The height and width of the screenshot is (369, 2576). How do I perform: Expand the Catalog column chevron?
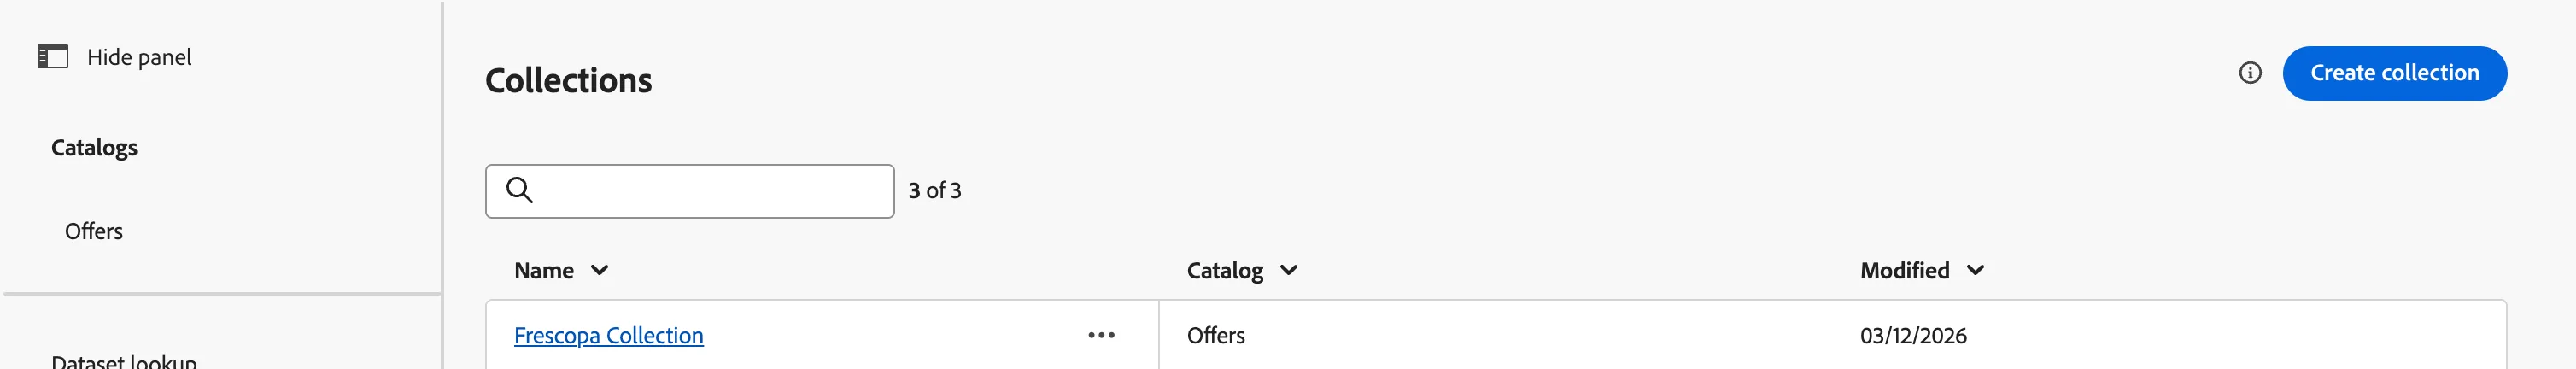1289,270
